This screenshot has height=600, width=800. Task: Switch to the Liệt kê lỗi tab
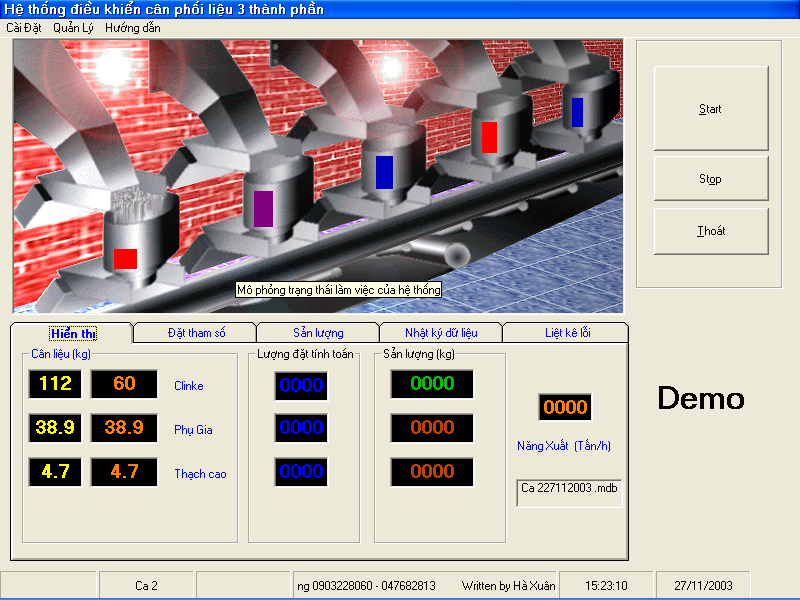(567, 333)
